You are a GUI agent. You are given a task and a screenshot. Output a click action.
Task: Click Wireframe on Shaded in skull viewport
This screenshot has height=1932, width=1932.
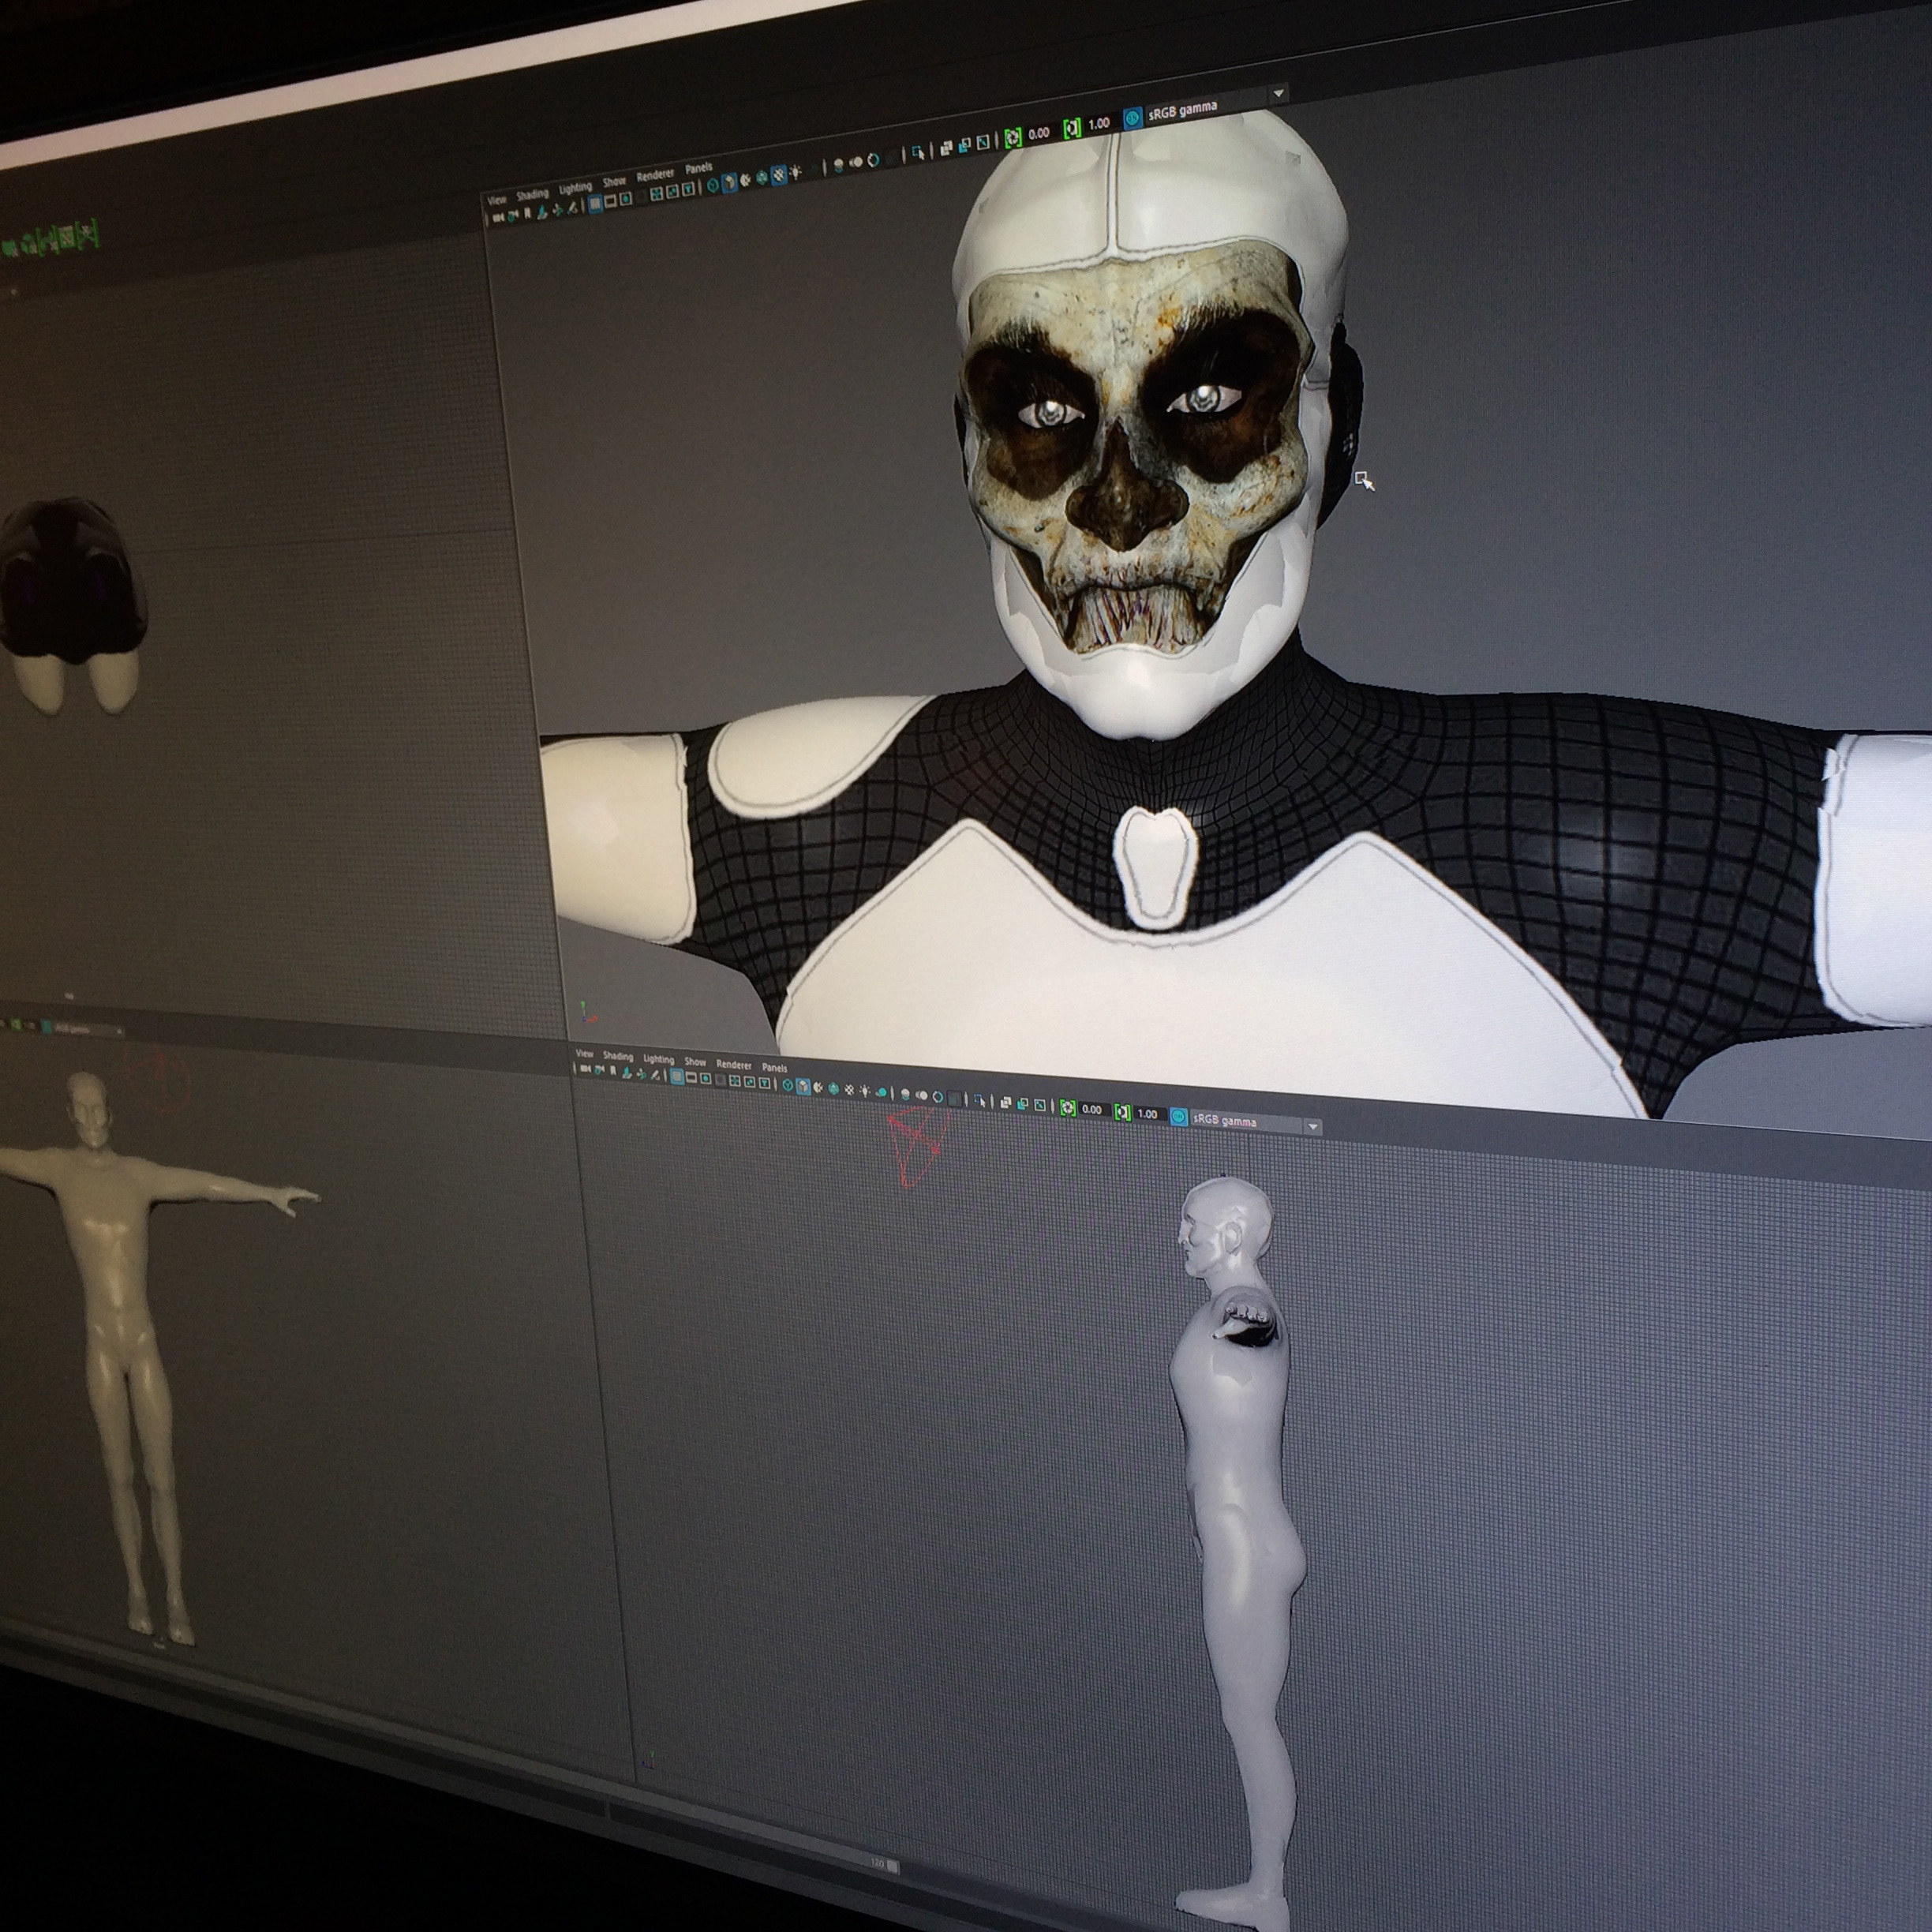[x=762, y=178]
